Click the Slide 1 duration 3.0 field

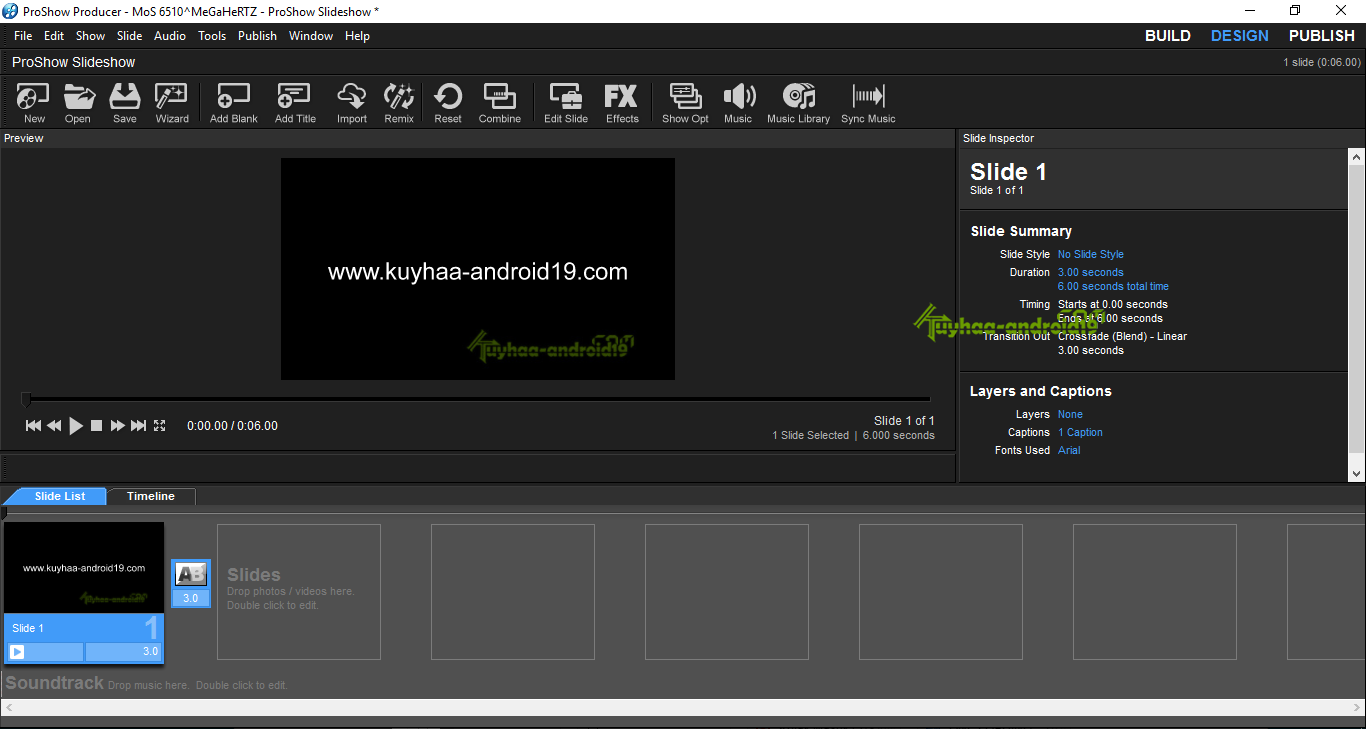122,652
